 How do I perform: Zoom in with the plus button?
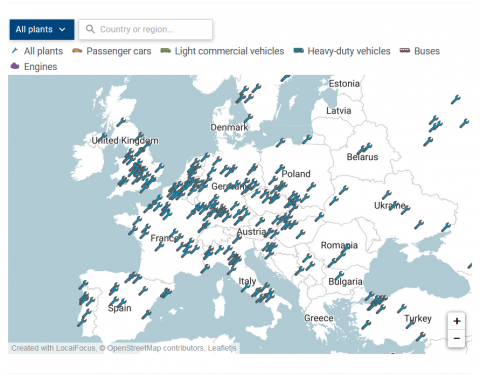456,321
